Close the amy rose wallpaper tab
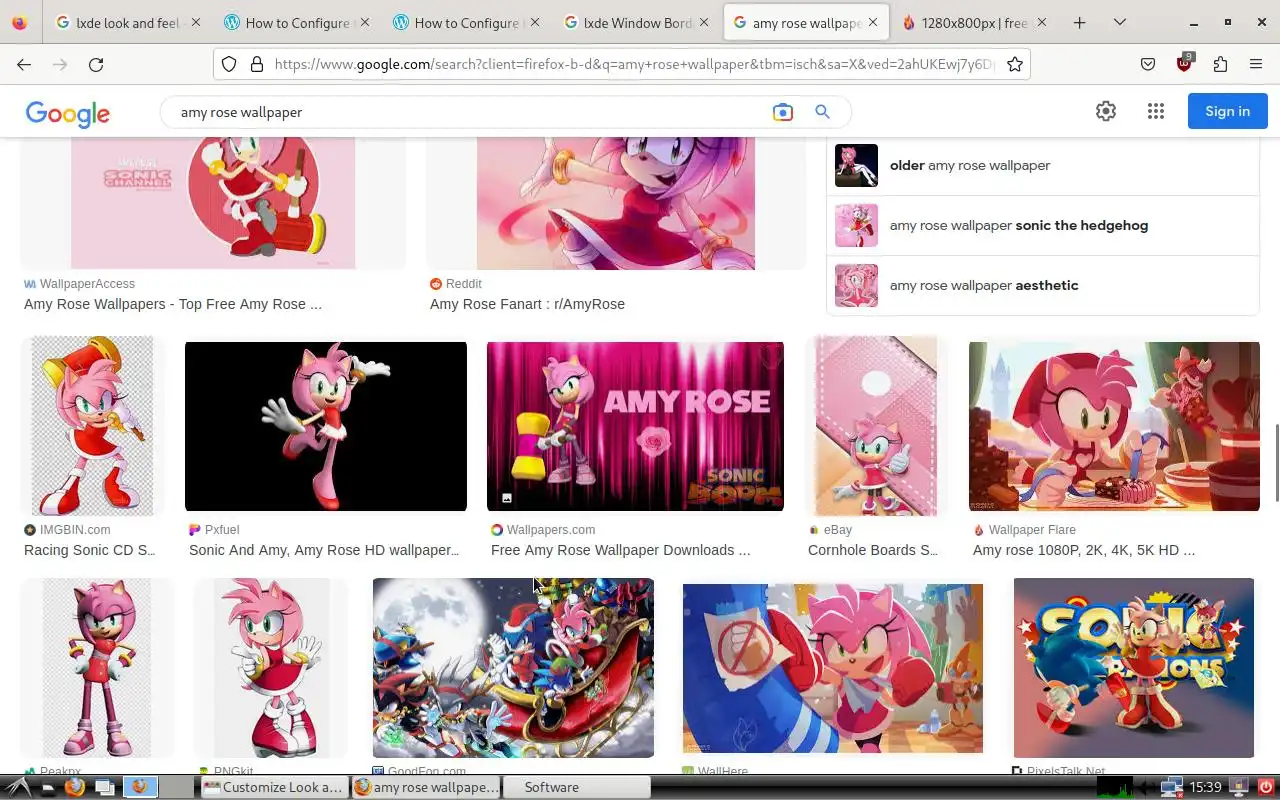Viewport: 1280px width, 800px height. tap(873, 22)
